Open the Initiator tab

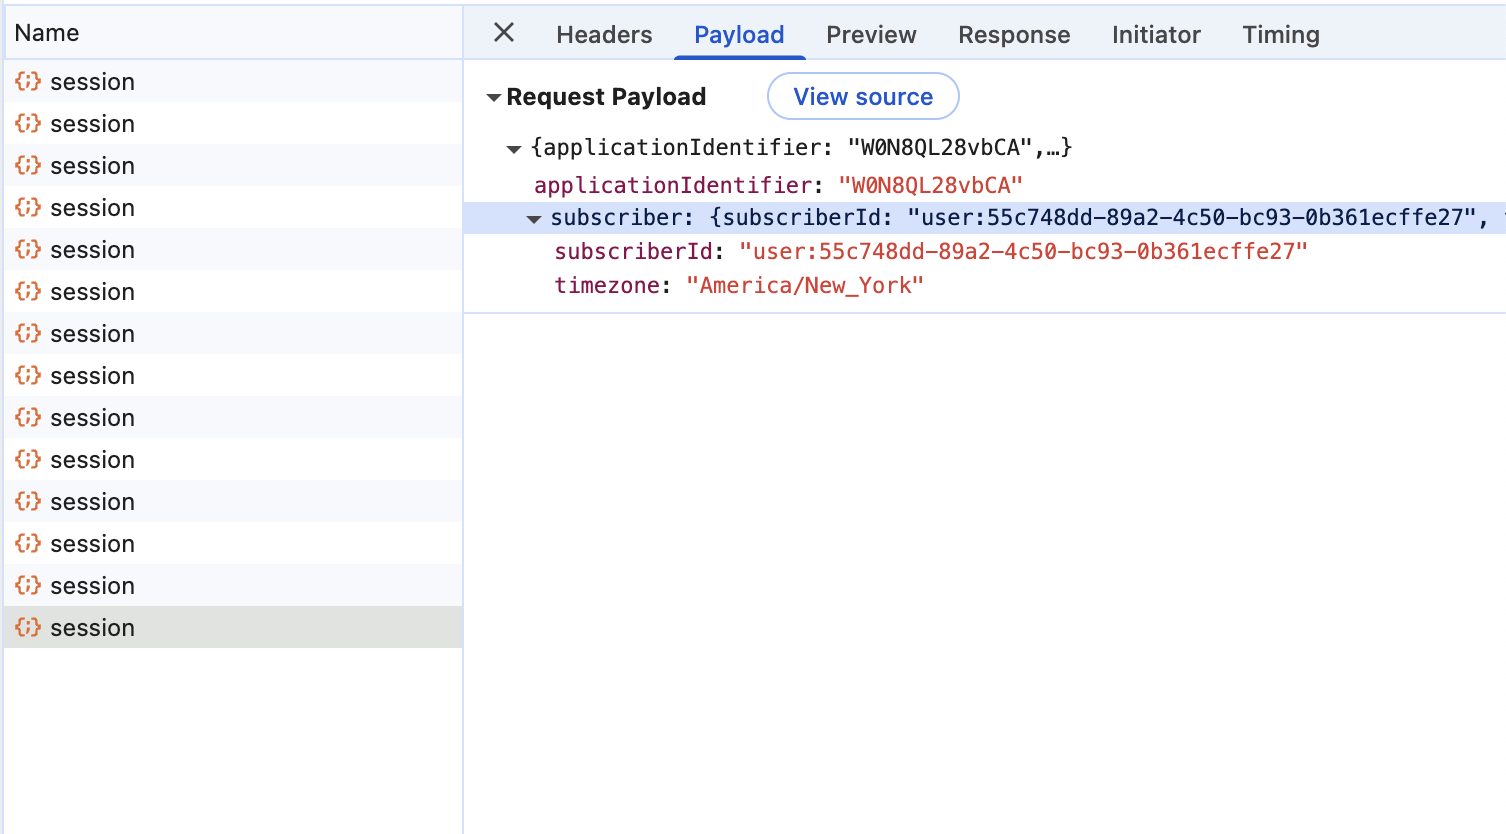1156,35
